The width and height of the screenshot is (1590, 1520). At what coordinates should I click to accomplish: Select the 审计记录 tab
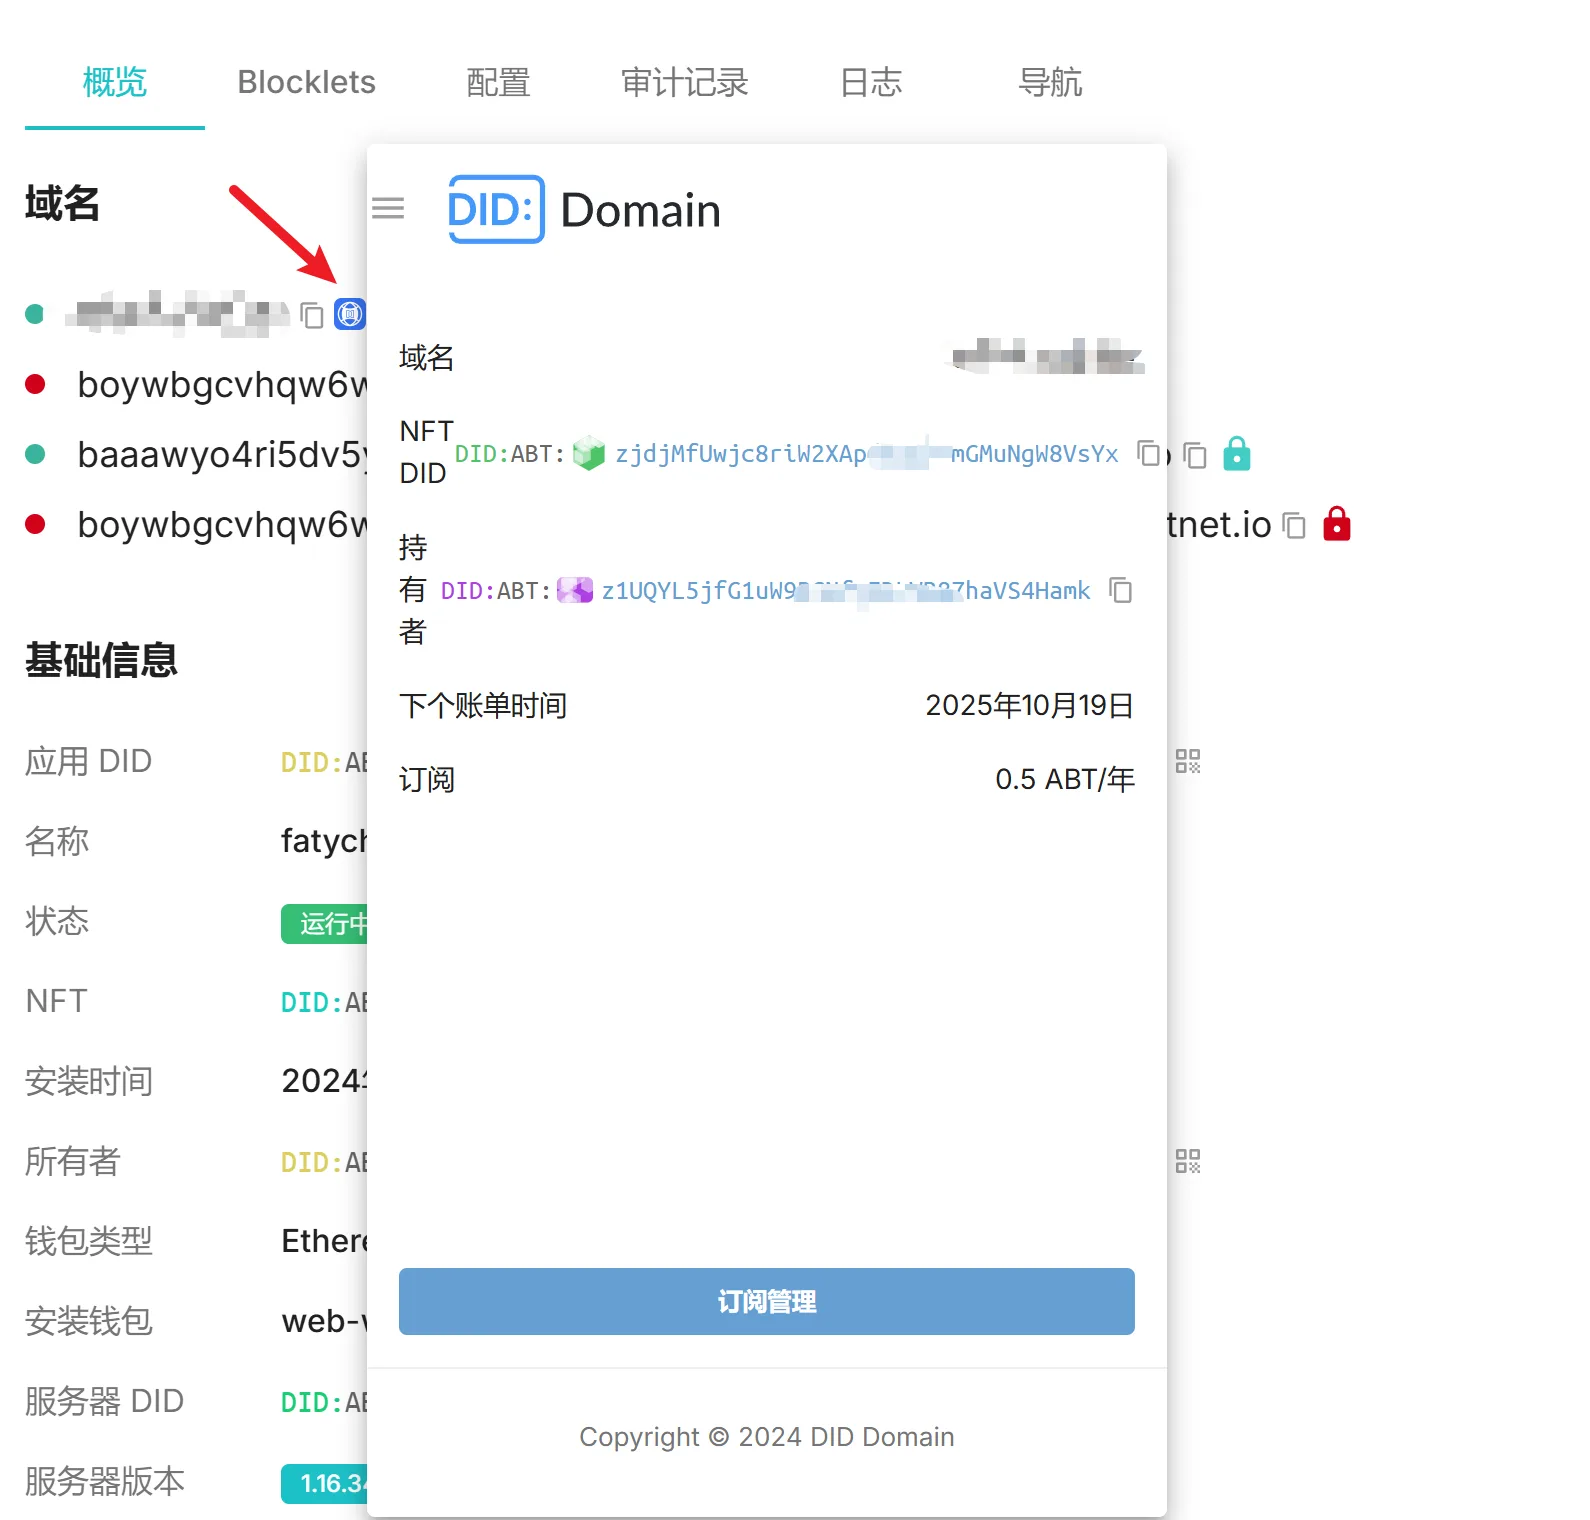[685, 82]
